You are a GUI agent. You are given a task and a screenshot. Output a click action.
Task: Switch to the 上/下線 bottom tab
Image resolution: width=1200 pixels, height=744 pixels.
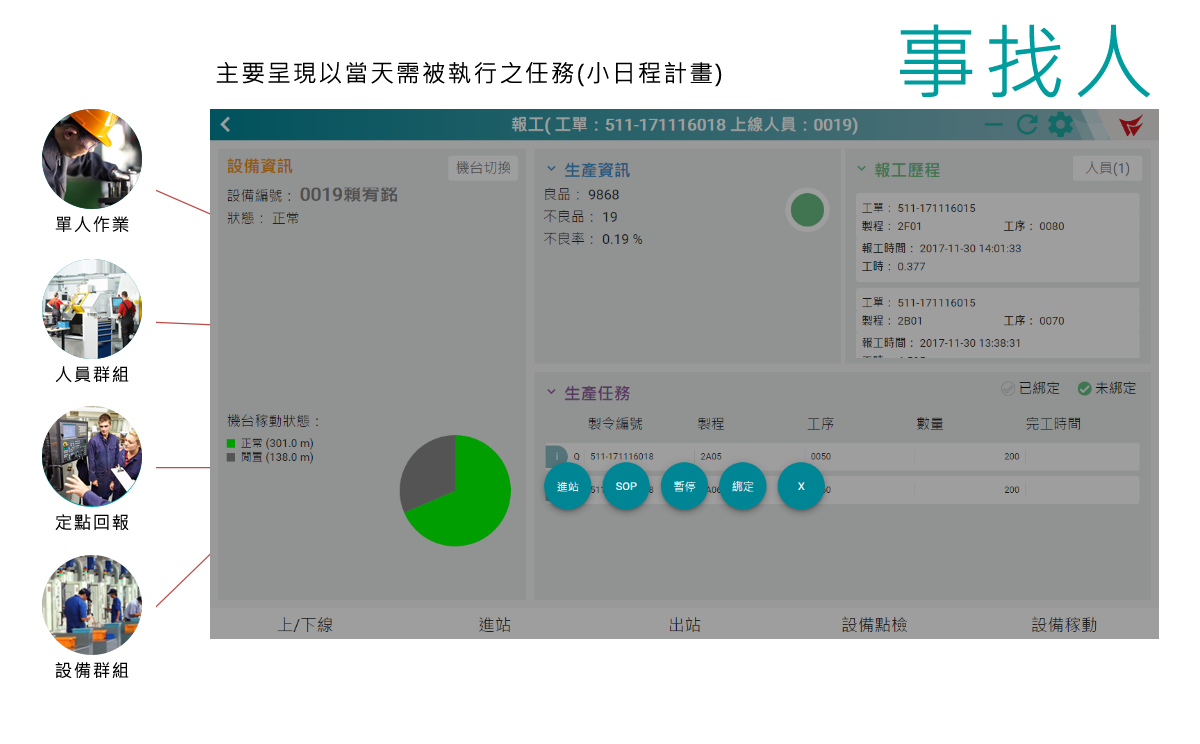click(305, 625)
